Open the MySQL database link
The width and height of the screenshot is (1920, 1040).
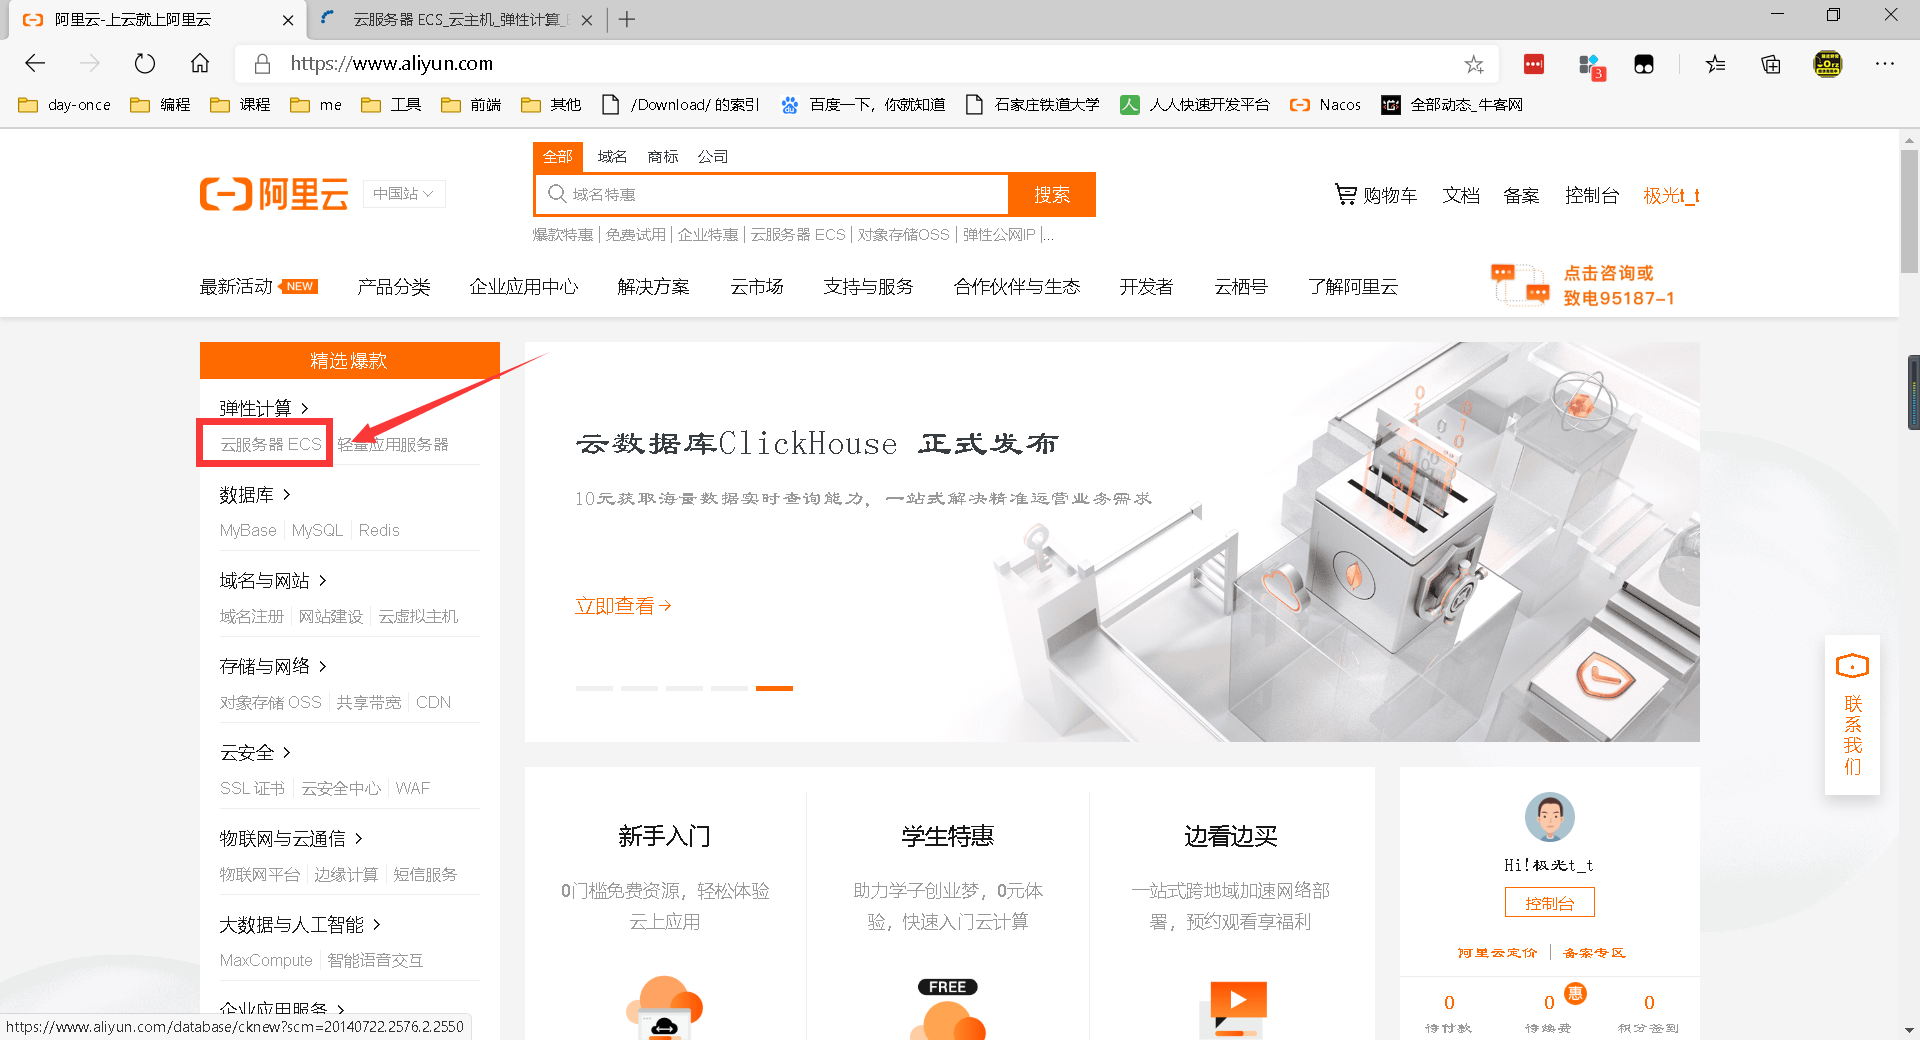tap(317, 530)
